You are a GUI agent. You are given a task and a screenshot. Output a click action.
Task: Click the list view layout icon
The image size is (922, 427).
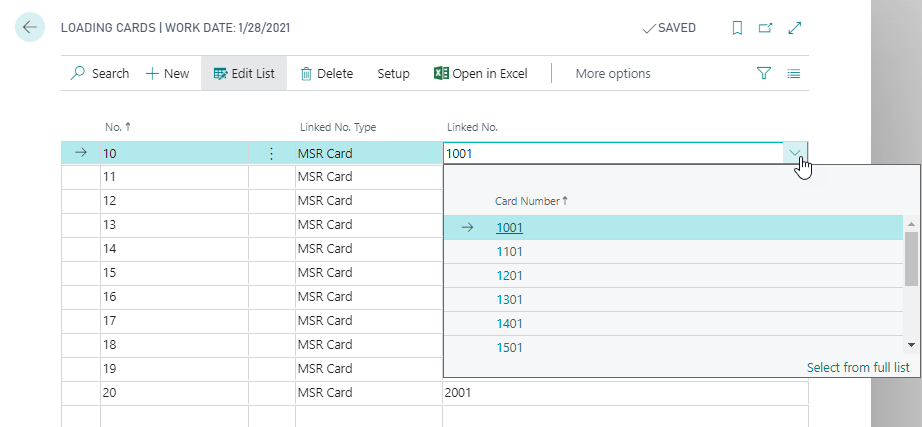point(794,73)
